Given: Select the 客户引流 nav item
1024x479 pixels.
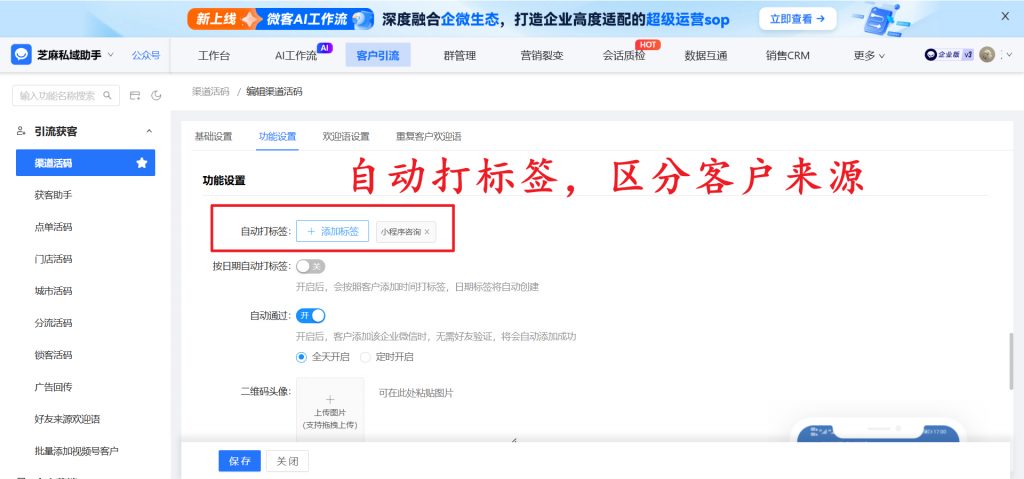Looking at the screenshot, I should (x=377, y=56).
